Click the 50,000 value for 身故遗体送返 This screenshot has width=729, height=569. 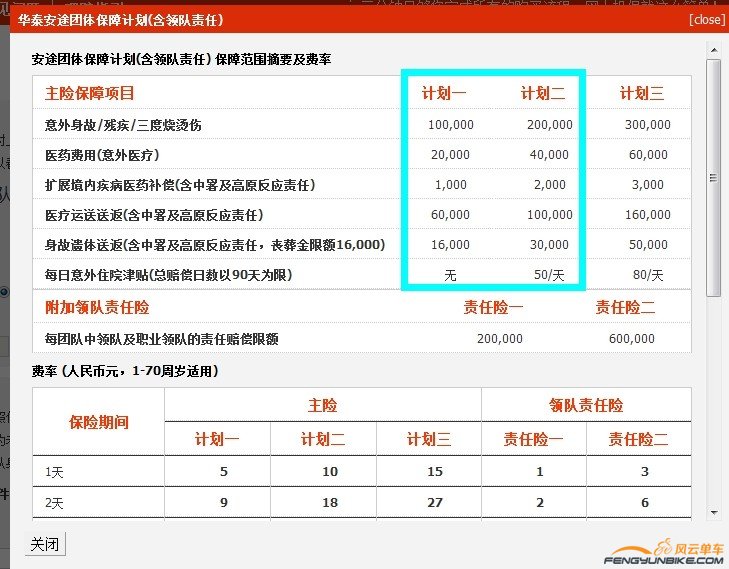click(648, 245)
